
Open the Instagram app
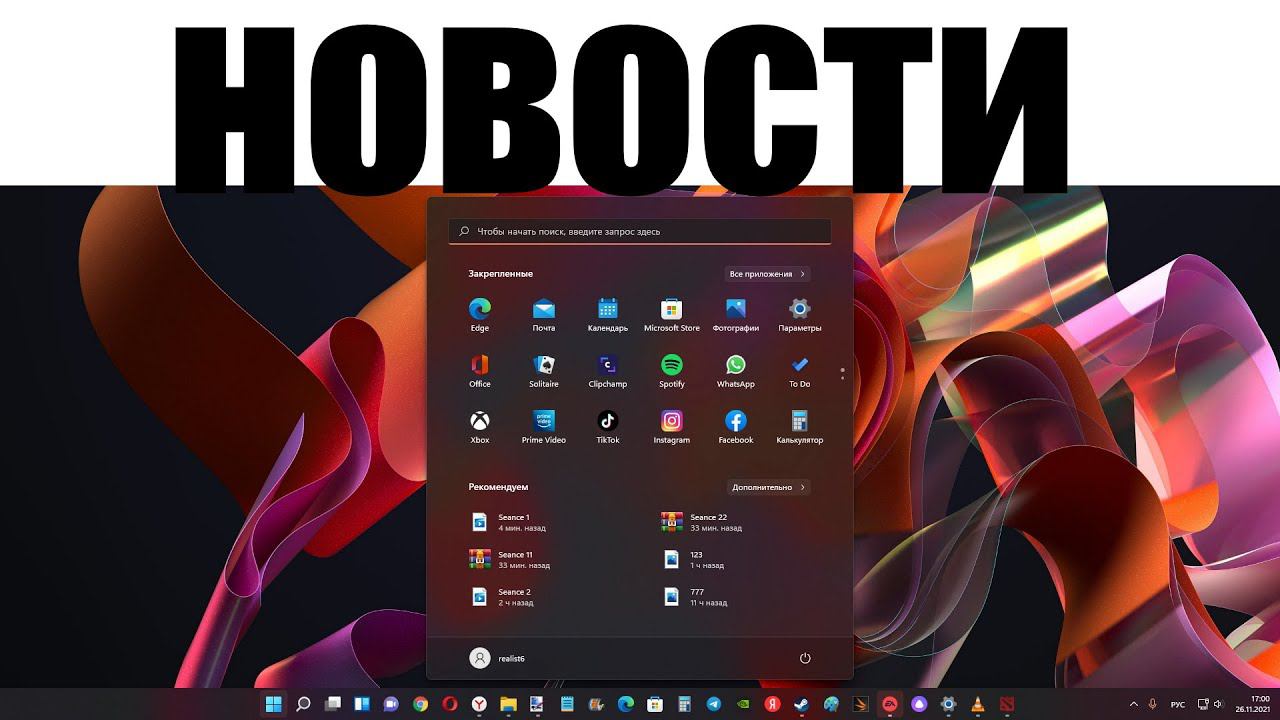pyautogui.click(x=672, y=426)
